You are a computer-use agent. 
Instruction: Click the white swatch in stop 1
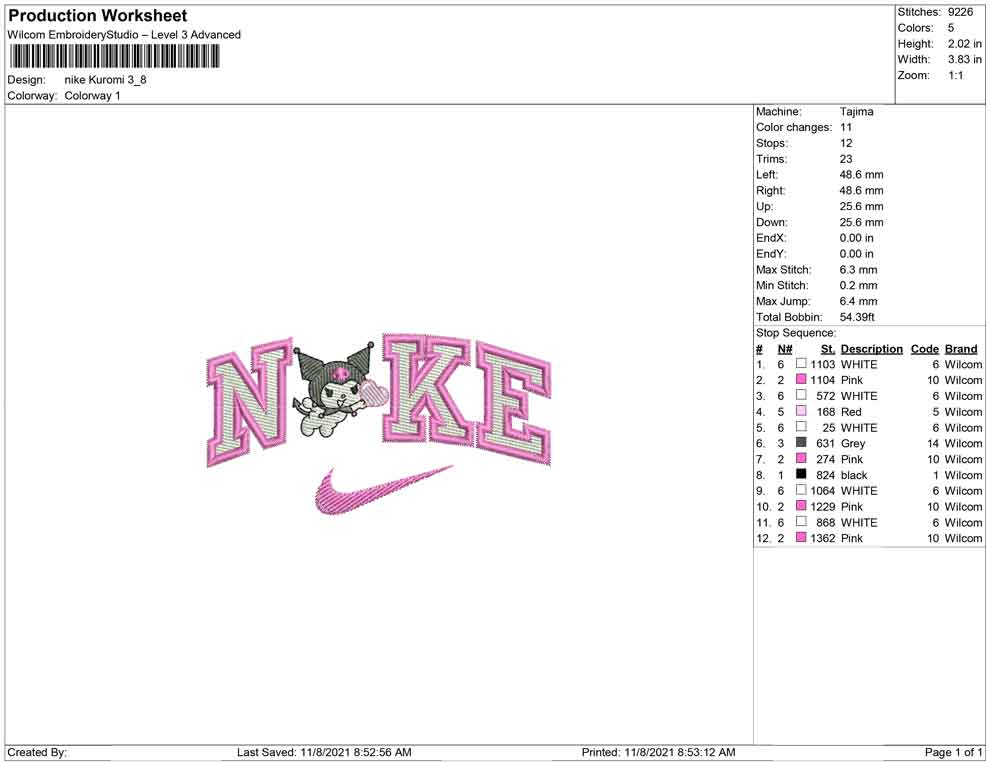(x=801, y=364)
